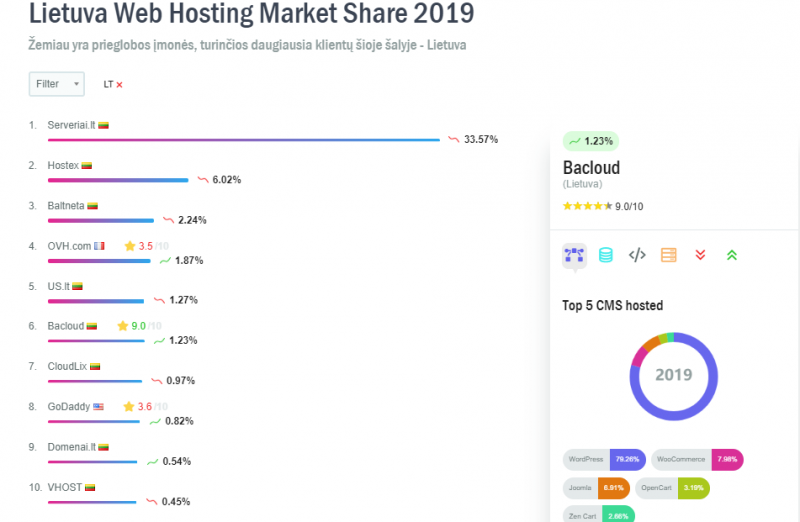
Task: Click the Lithuanian flag next to CloudLix
Action: pyautogui.click(x=95, y=366)
